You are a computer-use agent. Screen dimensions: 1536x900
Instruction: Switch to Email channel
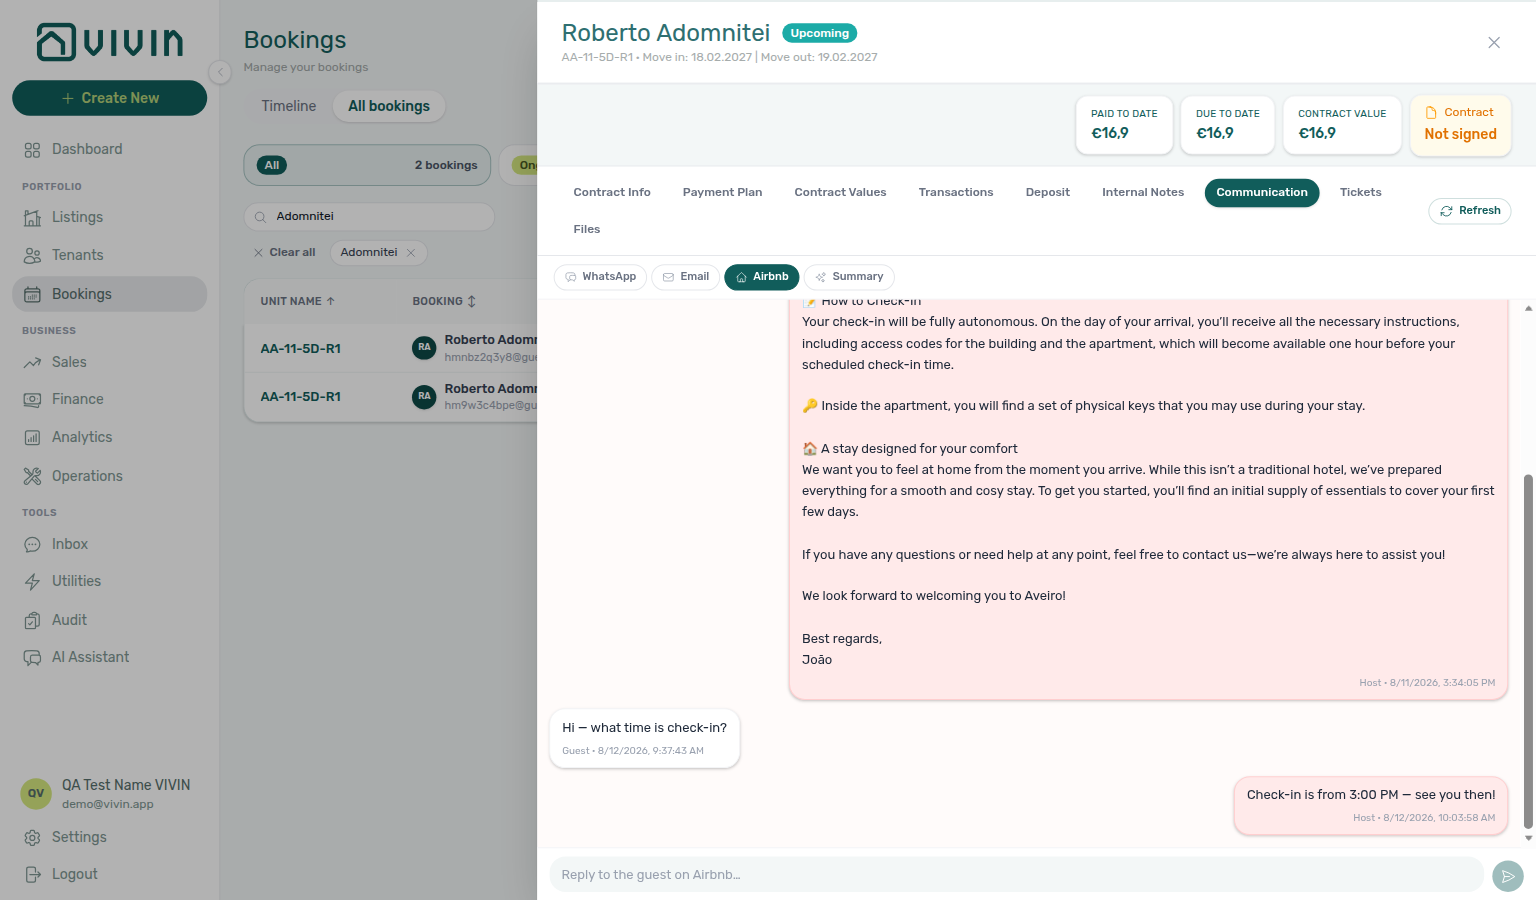[x=685, y=277]
